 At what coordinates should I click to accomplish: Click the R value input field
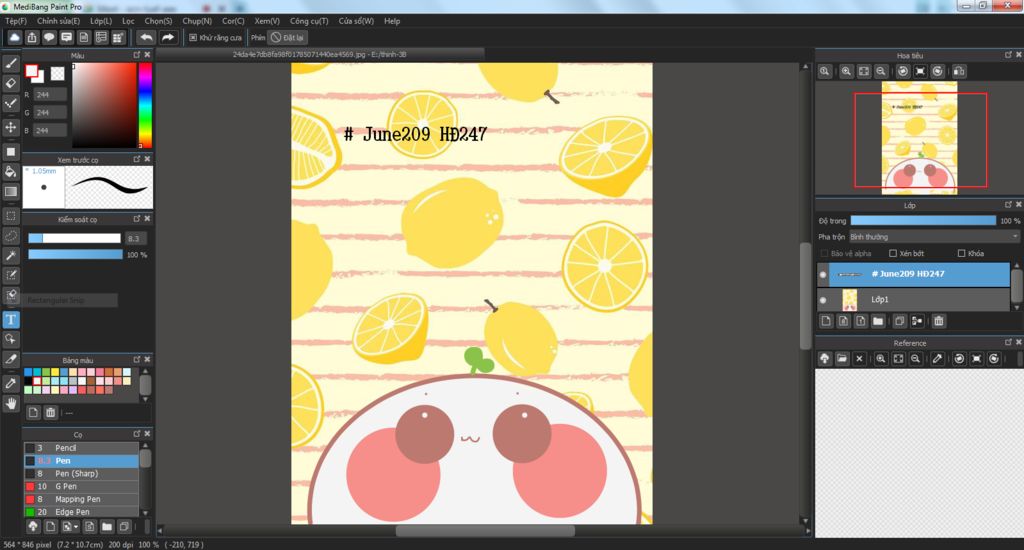coord(50,95)
